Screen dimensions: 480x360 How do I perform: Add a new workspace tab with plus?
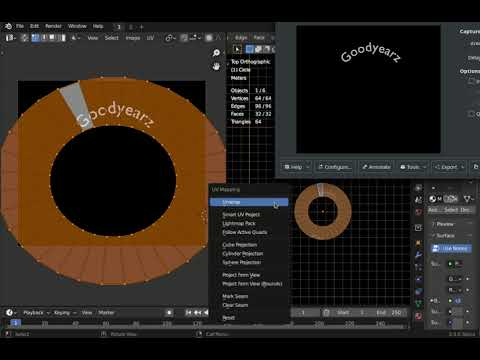[x=141, y=27]
